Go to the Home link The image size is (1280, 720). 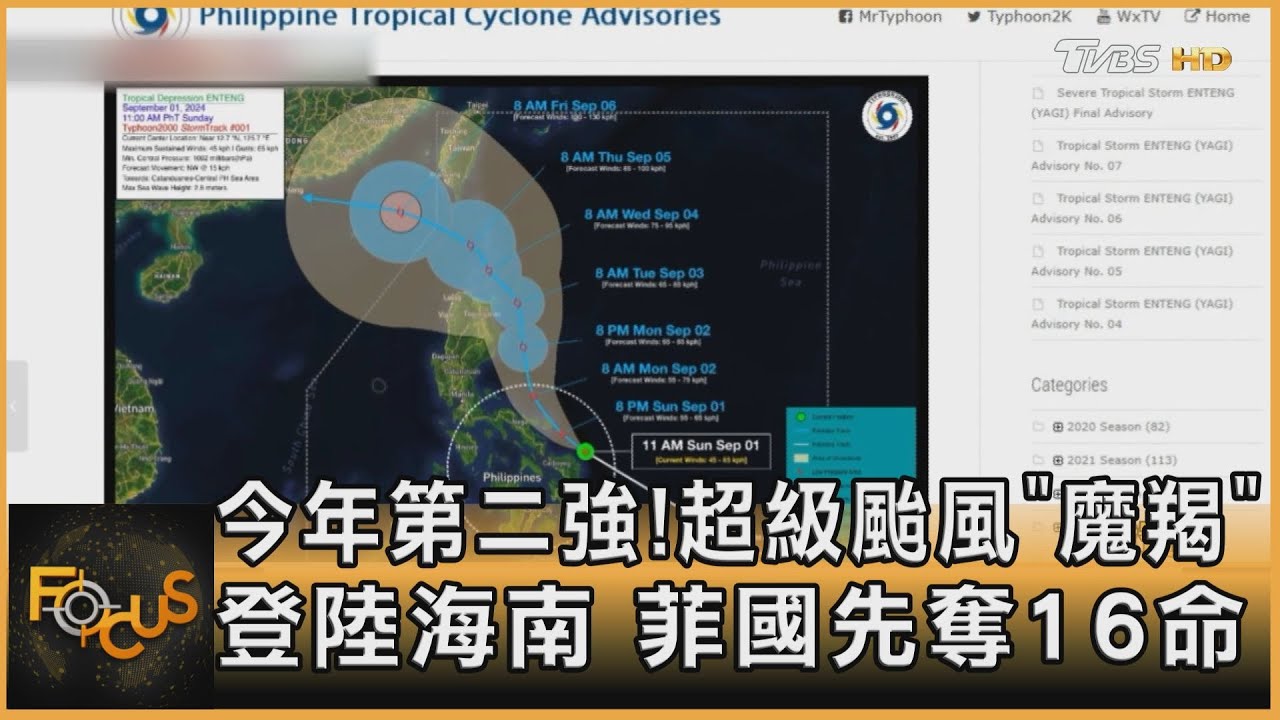click(x=1217, y=17)
